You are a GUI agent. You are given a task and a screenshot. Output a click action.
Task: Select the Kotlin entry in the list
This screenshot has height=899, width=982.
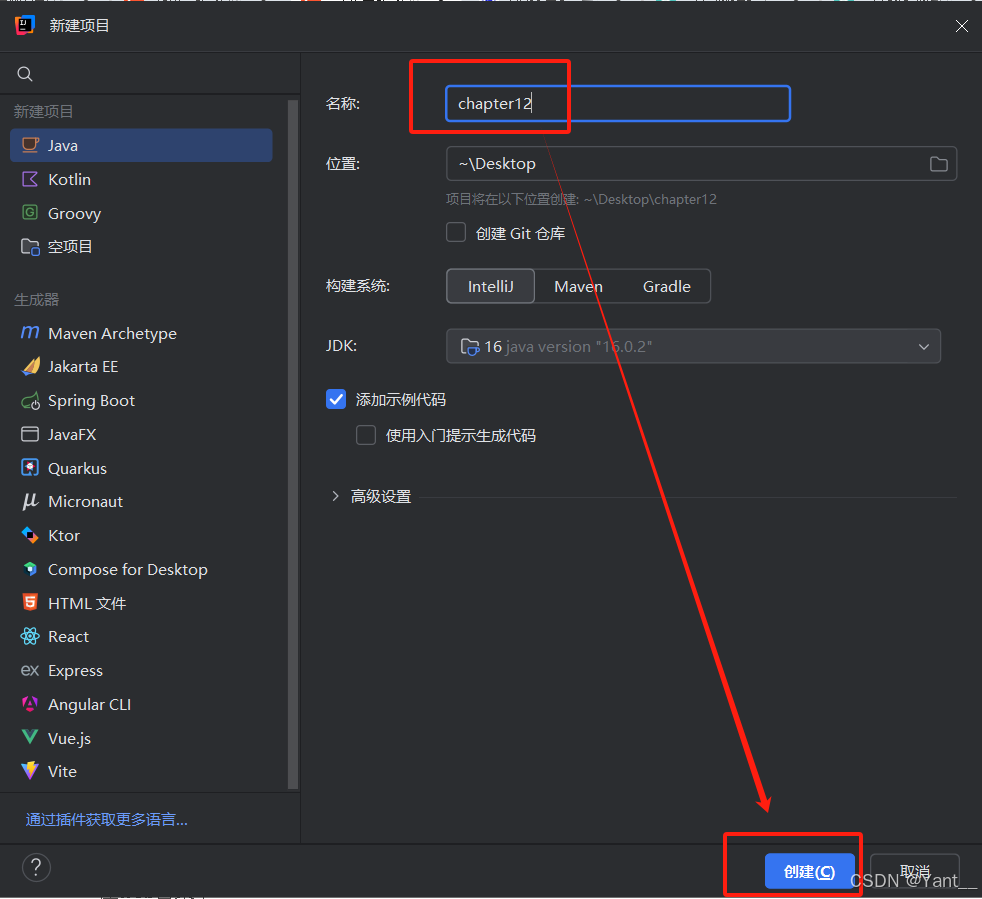142,179
